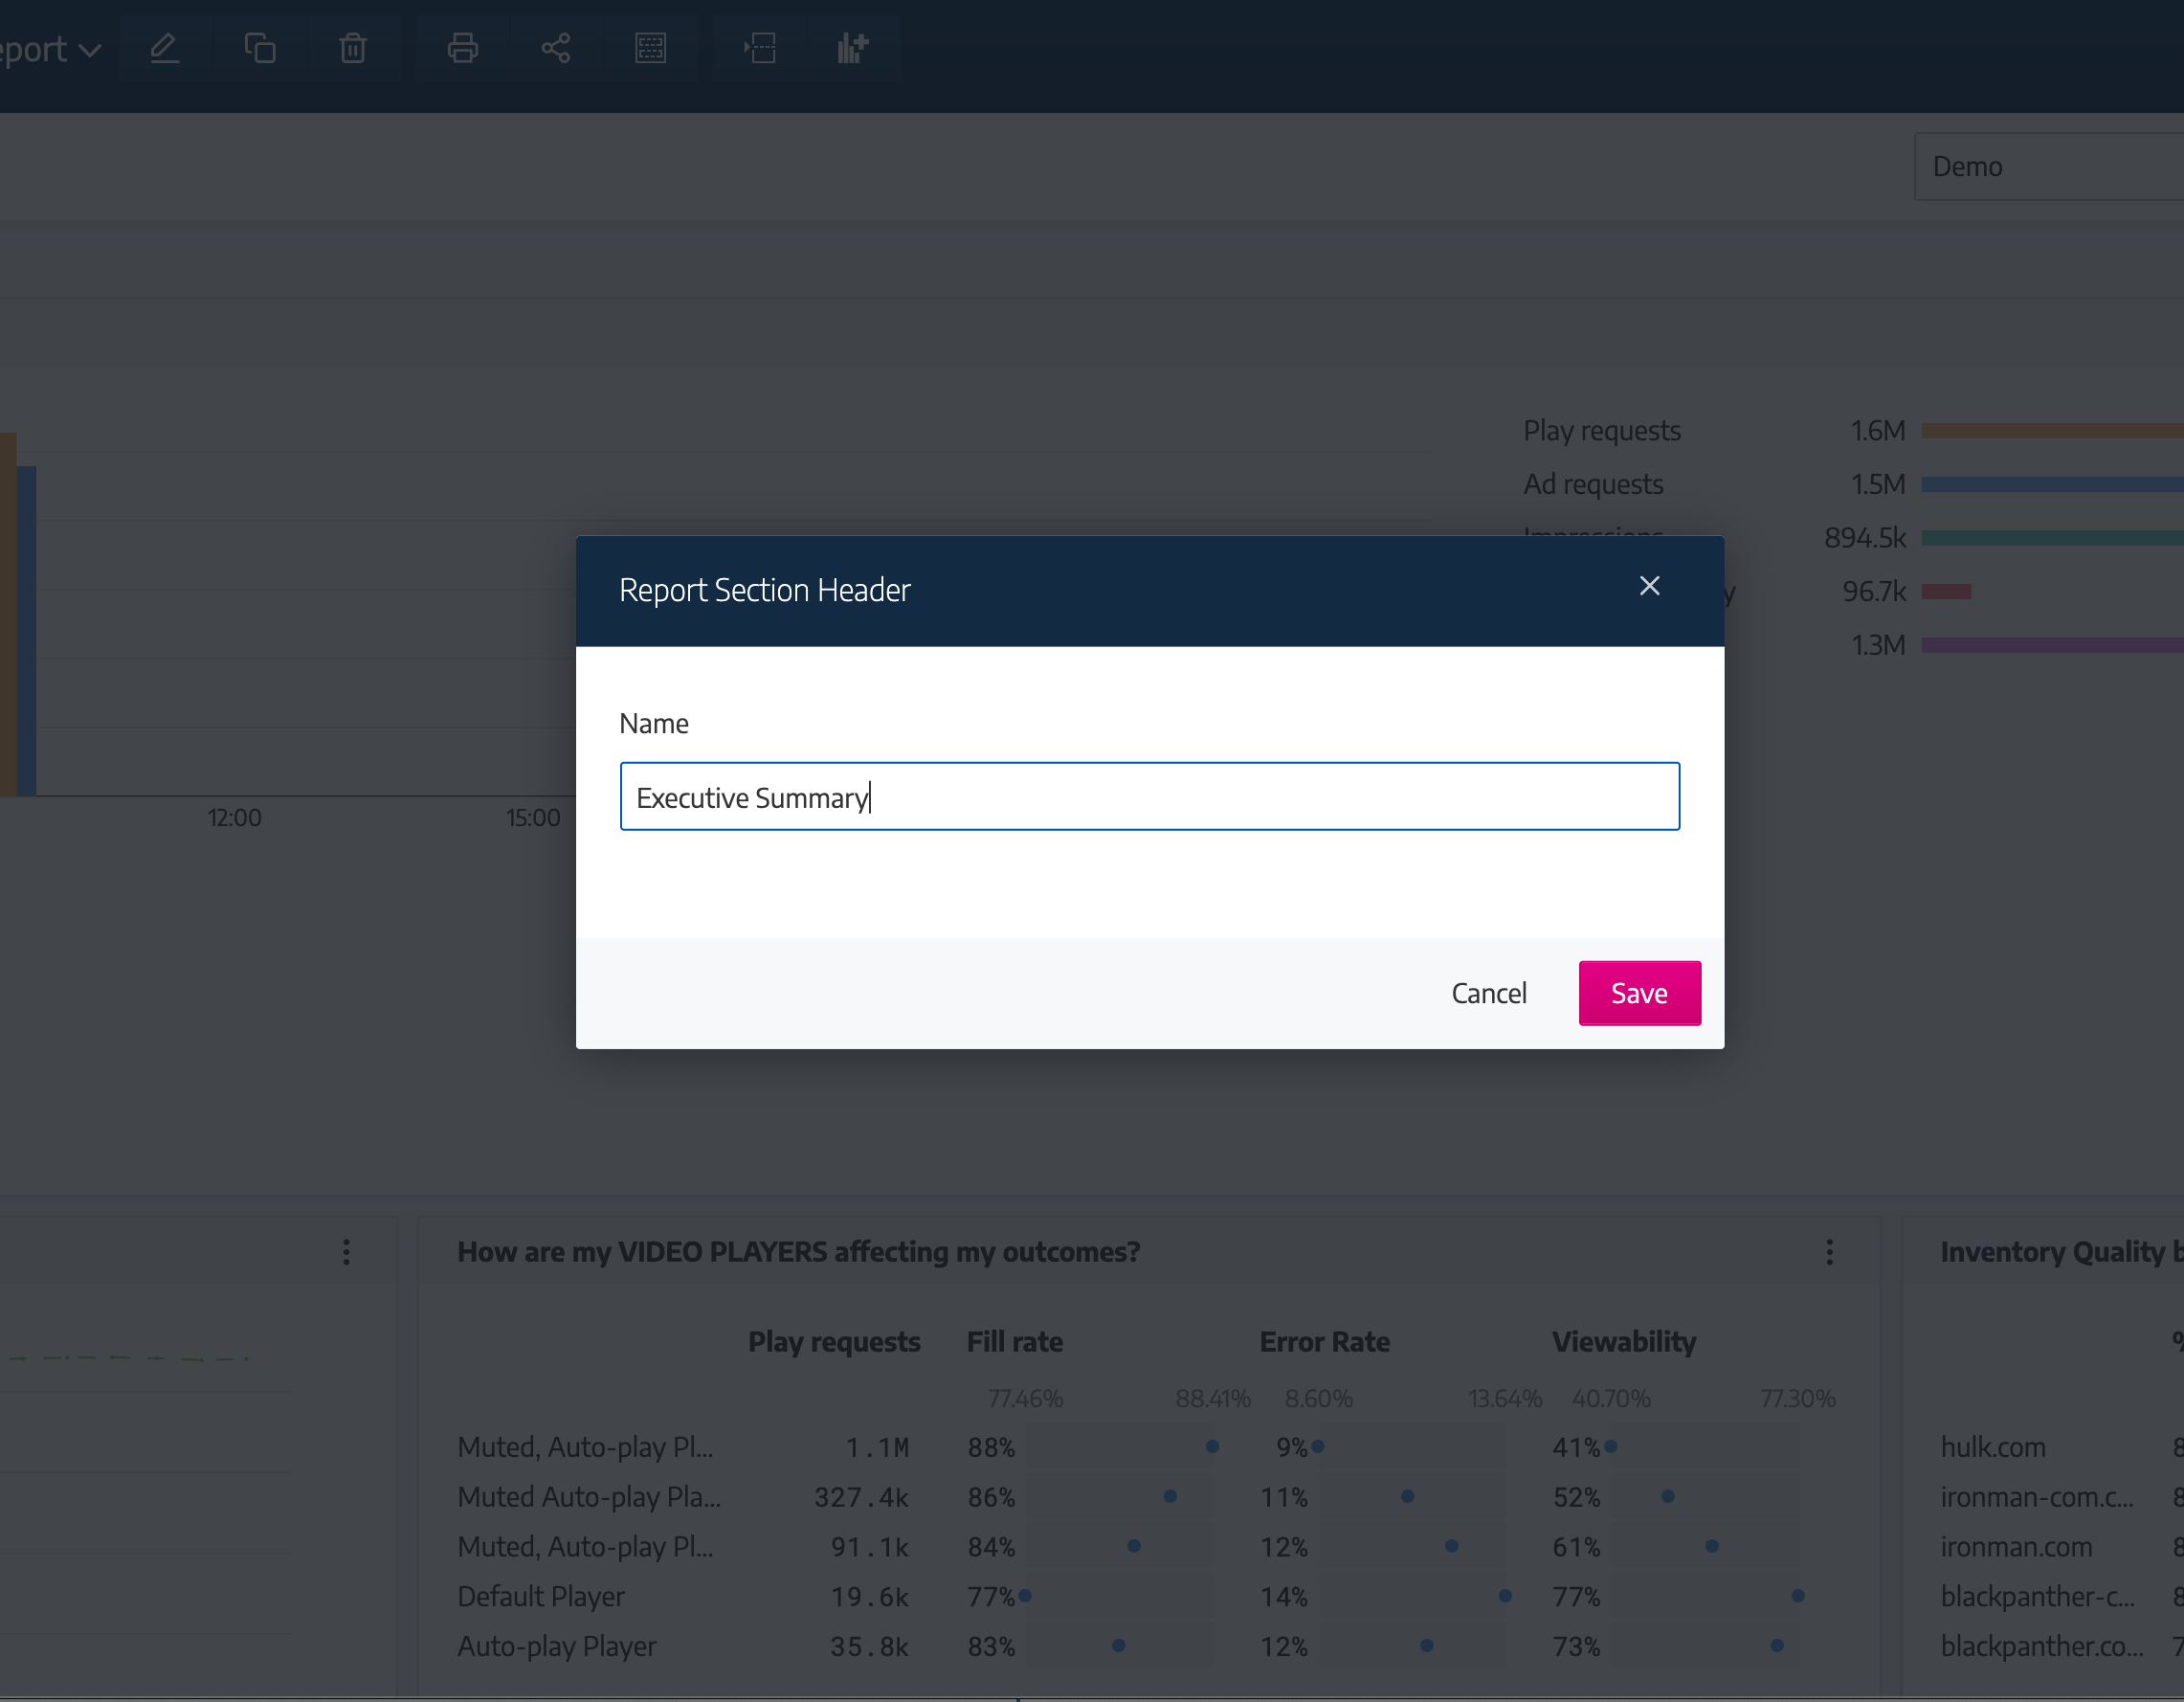Click the Muted Auto-play Pla... row label

point(589,1497)
